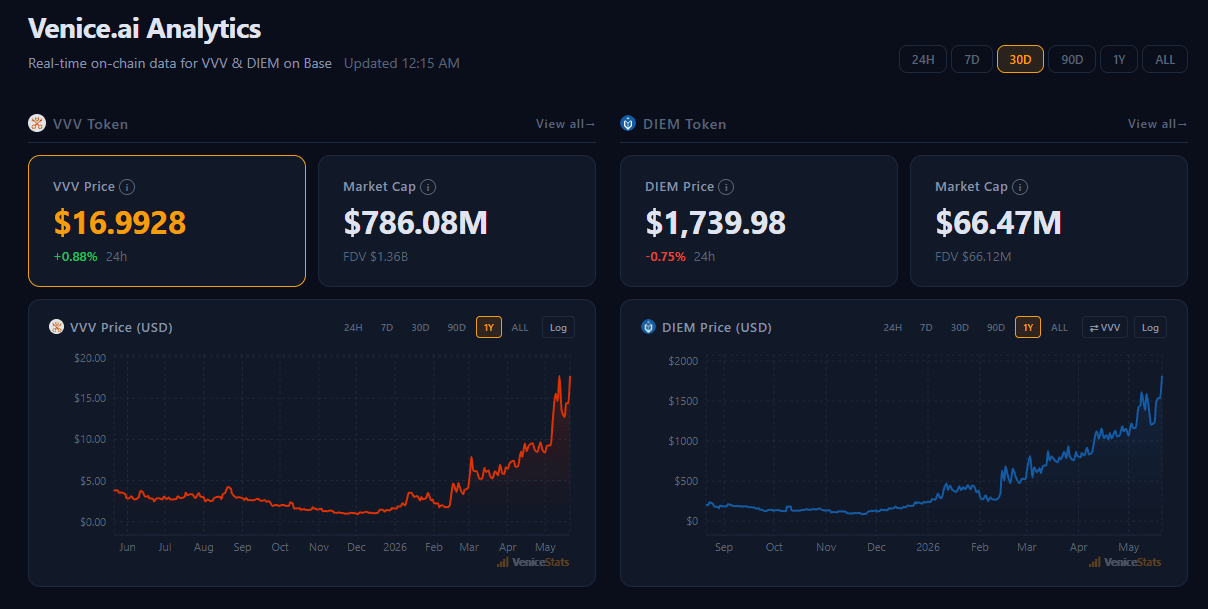
Task: Select the DIEM Market Cap card
Action: tap(1049, 221)
